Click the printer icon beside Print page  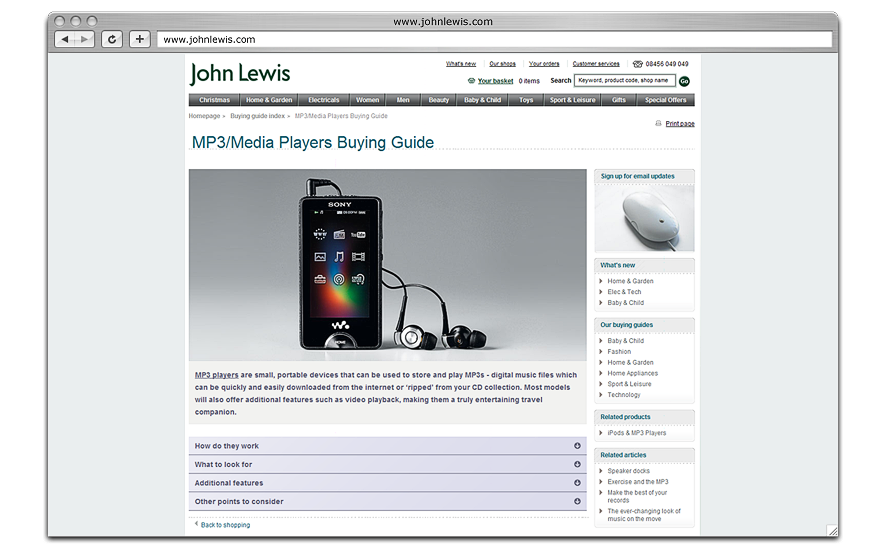pyautogui.click(x=658, y=124)
